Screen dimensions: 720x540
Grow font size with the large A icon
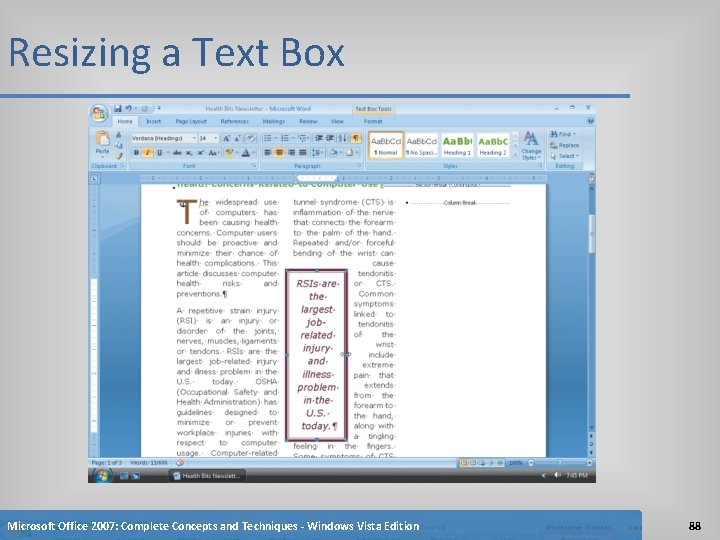(x=226, y=138)
